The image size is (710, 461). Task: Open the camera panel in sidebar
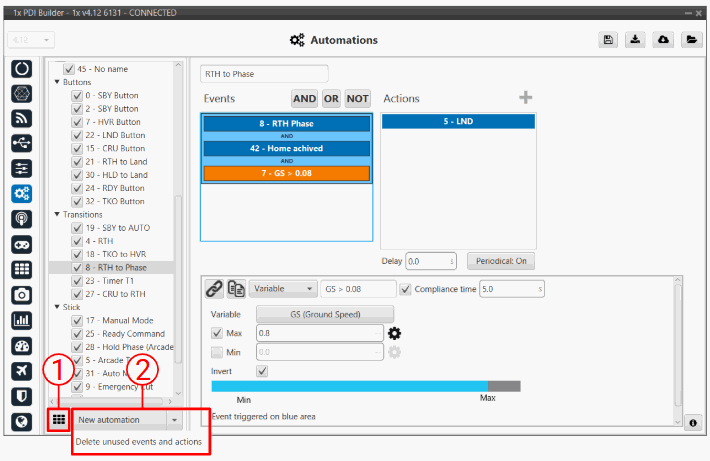21,295
